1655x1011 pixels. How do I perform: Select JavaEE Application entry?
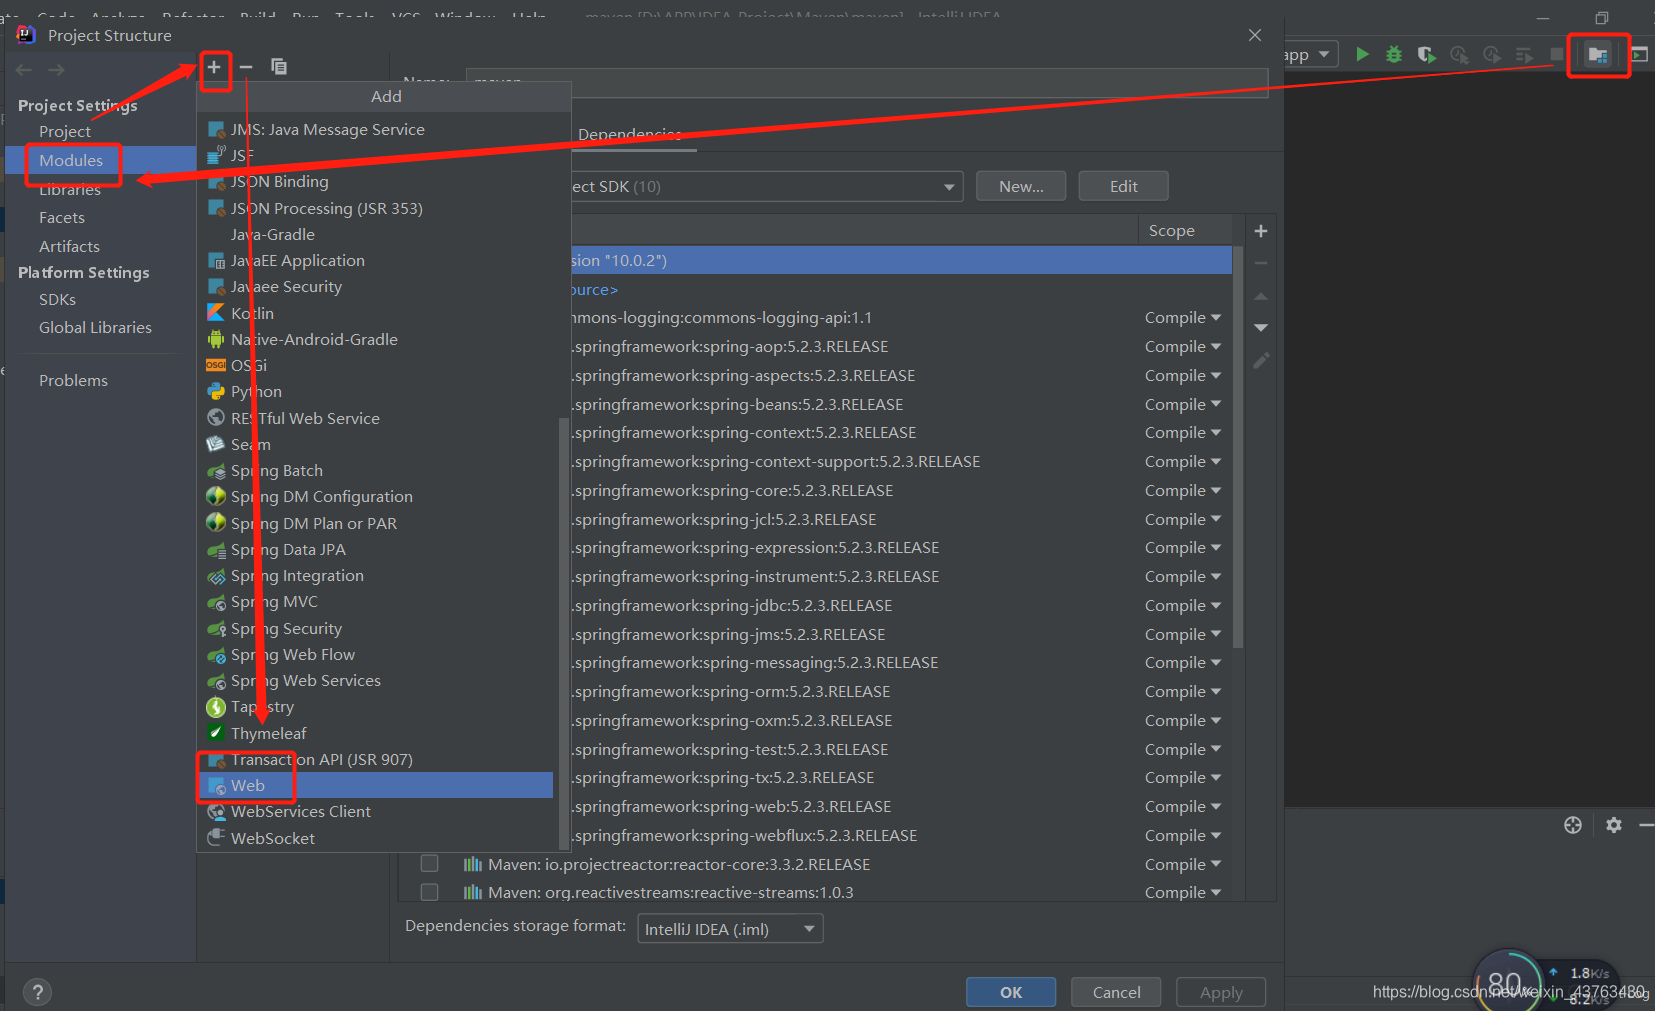375,260
